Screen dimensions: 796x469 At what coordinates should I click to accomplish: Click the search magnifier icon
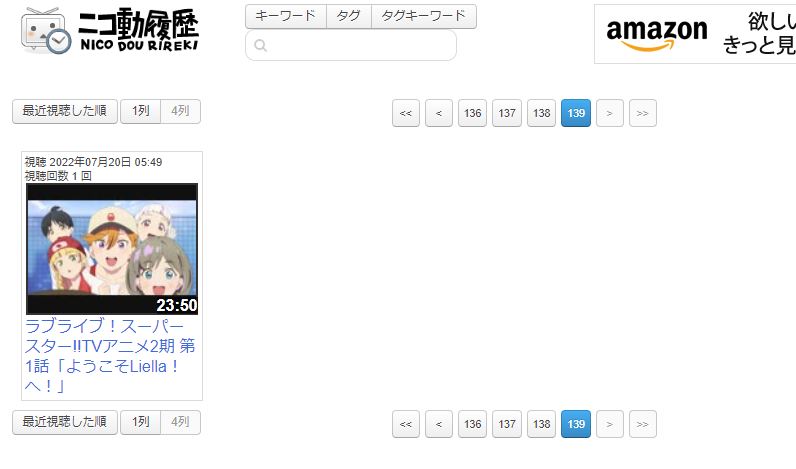pyautogui.click(x=260, y=46)
